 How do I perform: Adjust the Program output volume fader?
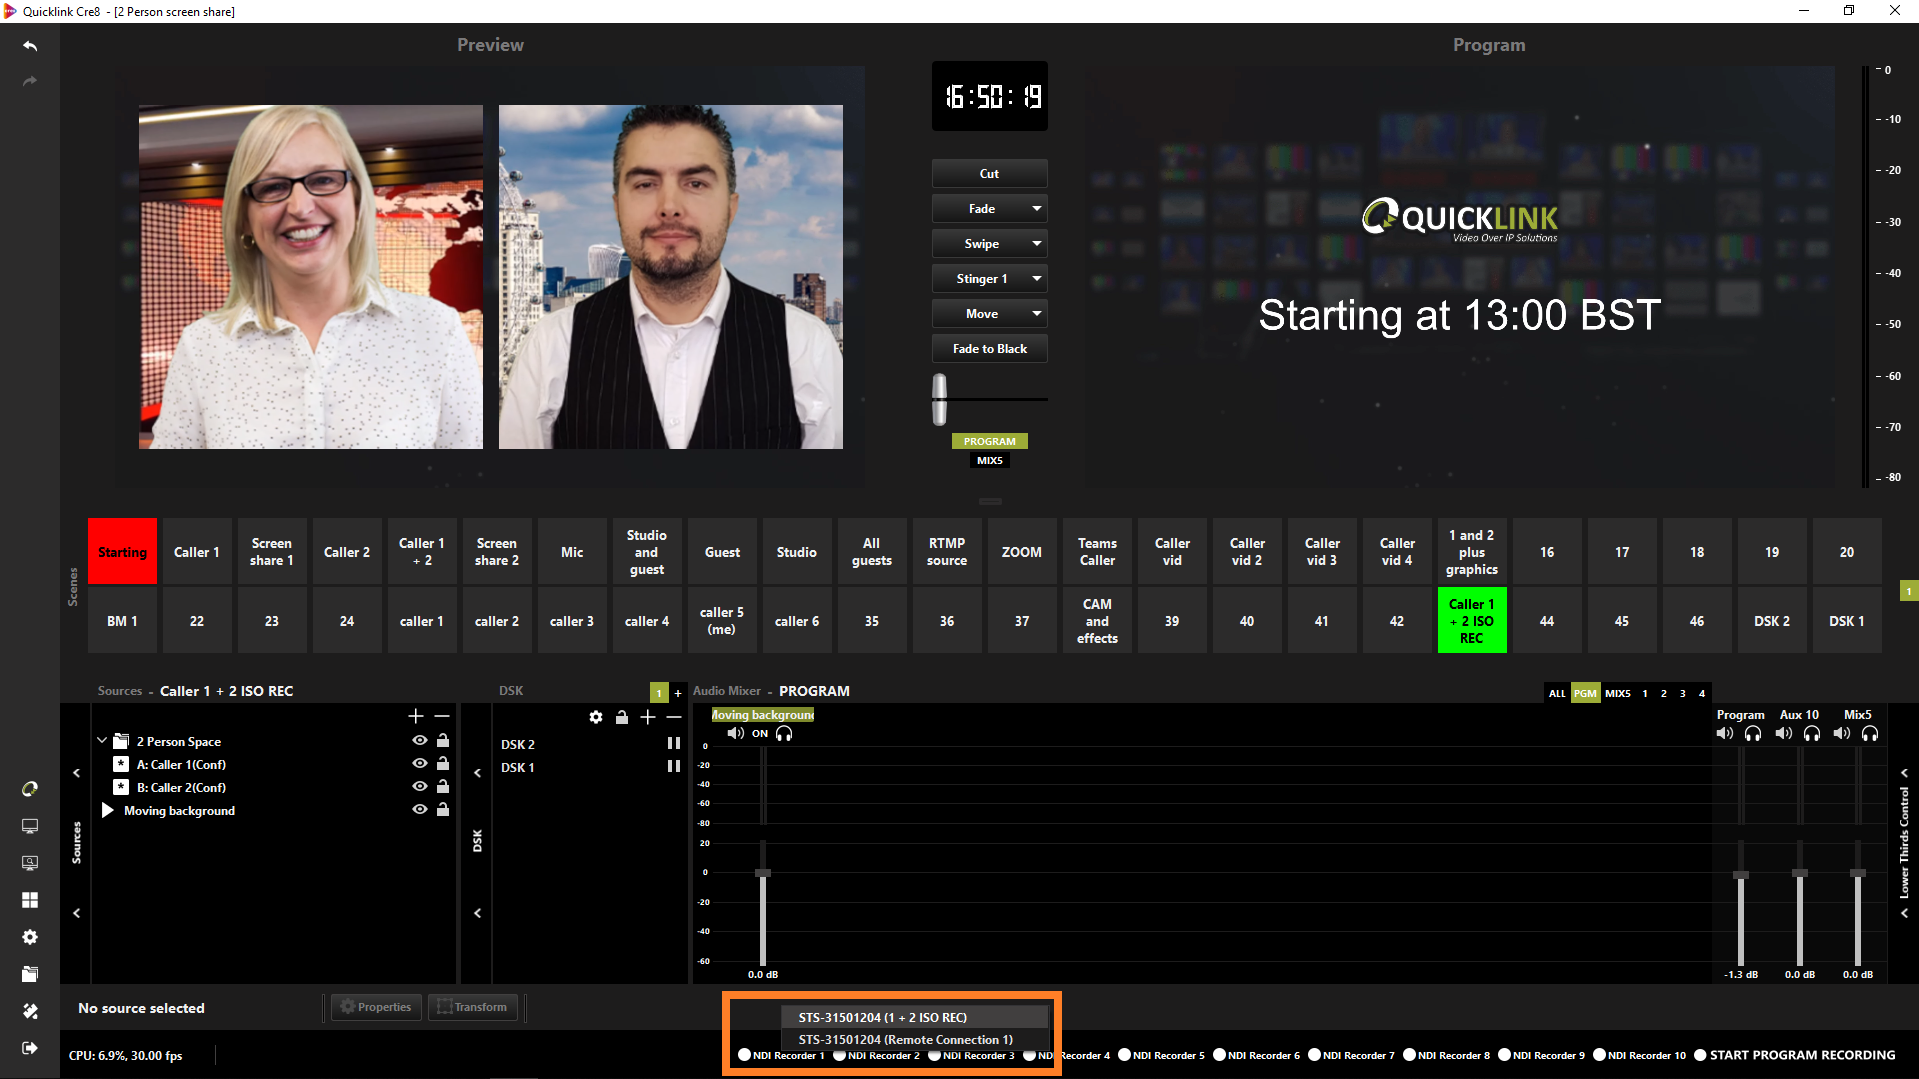(x=1741, y=874)
